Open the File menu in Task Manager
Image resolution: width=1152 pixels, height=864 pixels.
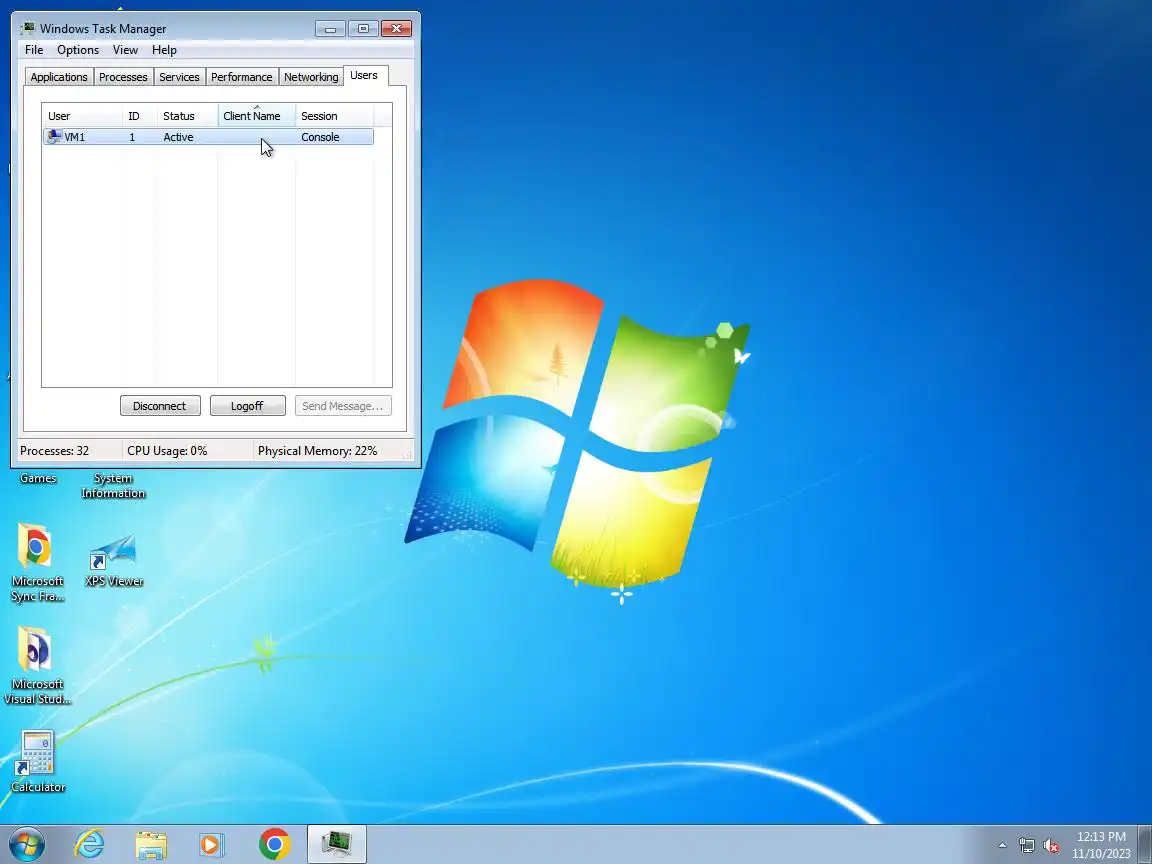(x=34, y=50)
